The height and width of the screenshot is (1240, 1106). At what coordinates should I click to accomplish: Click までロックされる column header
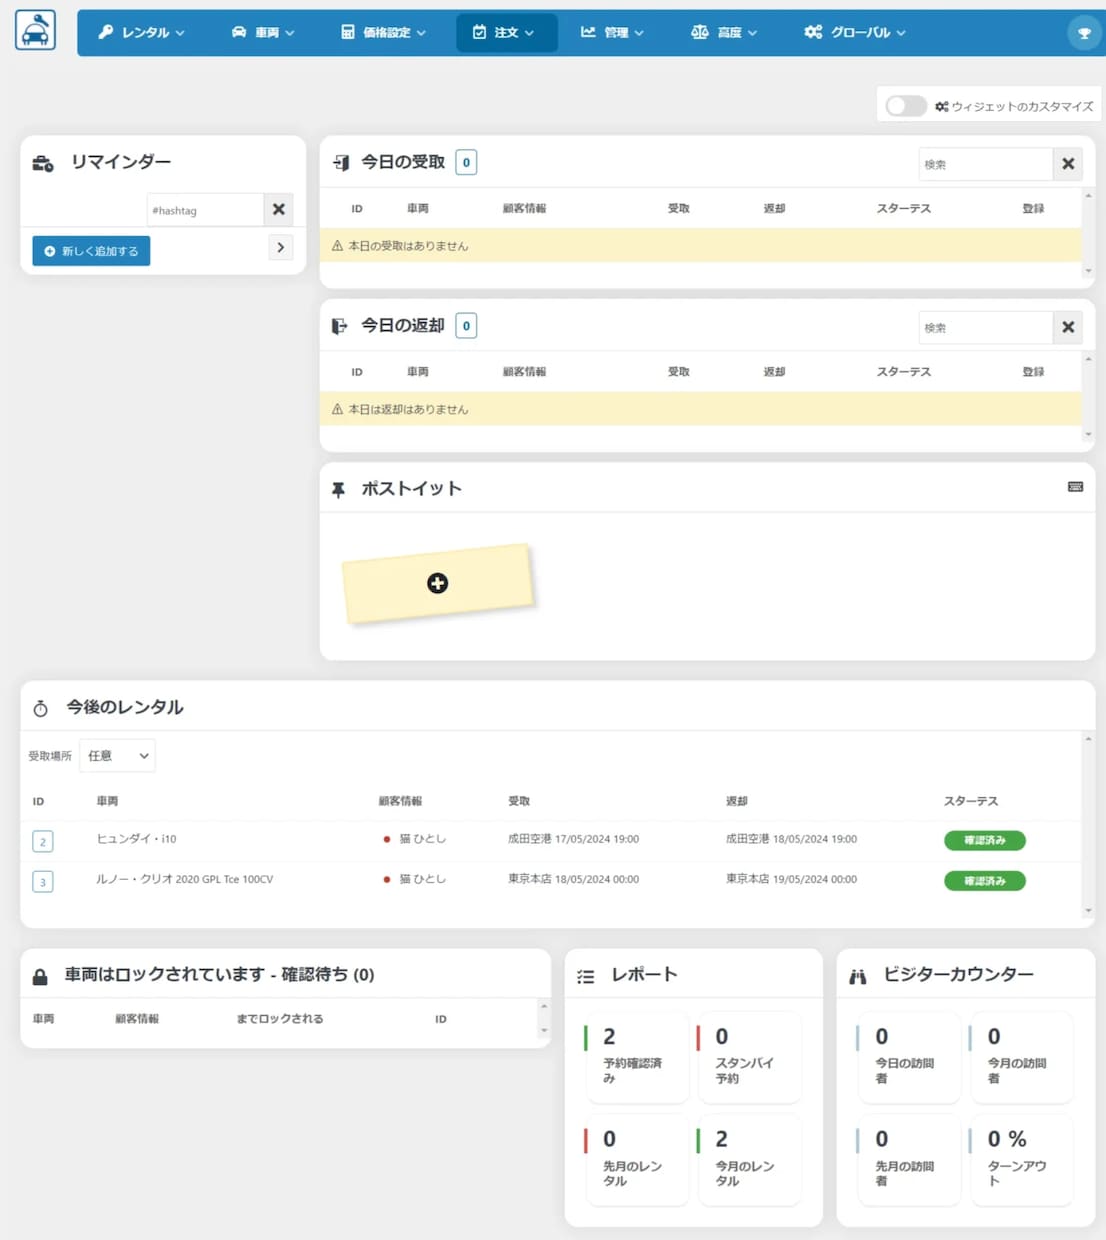pyautogui.click(x=280, y=1019)
